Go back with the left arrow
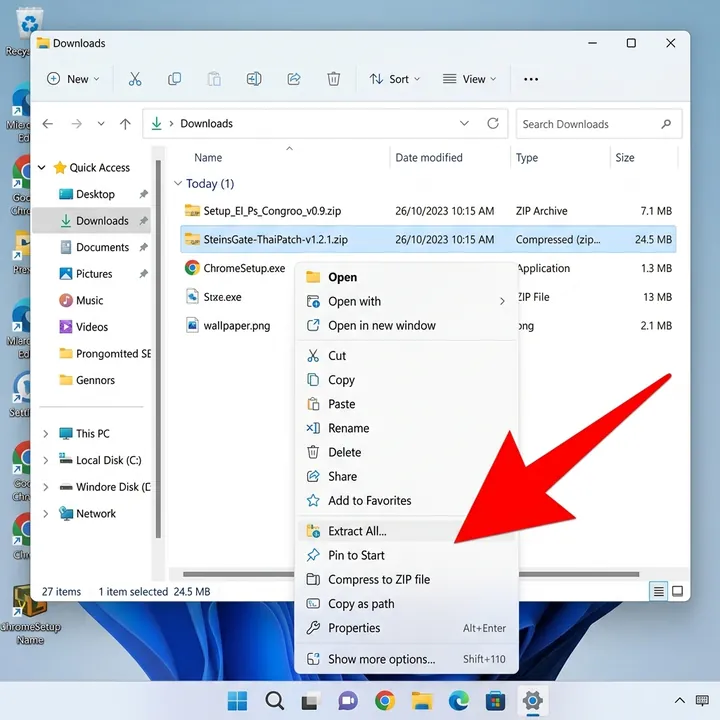This screenshot has height=720, width=720. click(x=48, y=124)
